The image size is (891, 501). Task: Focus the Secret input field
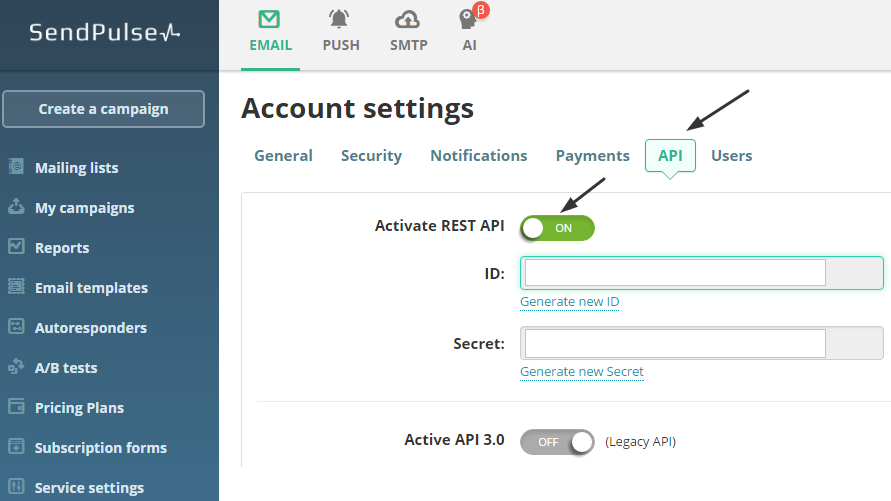[675, 344]
